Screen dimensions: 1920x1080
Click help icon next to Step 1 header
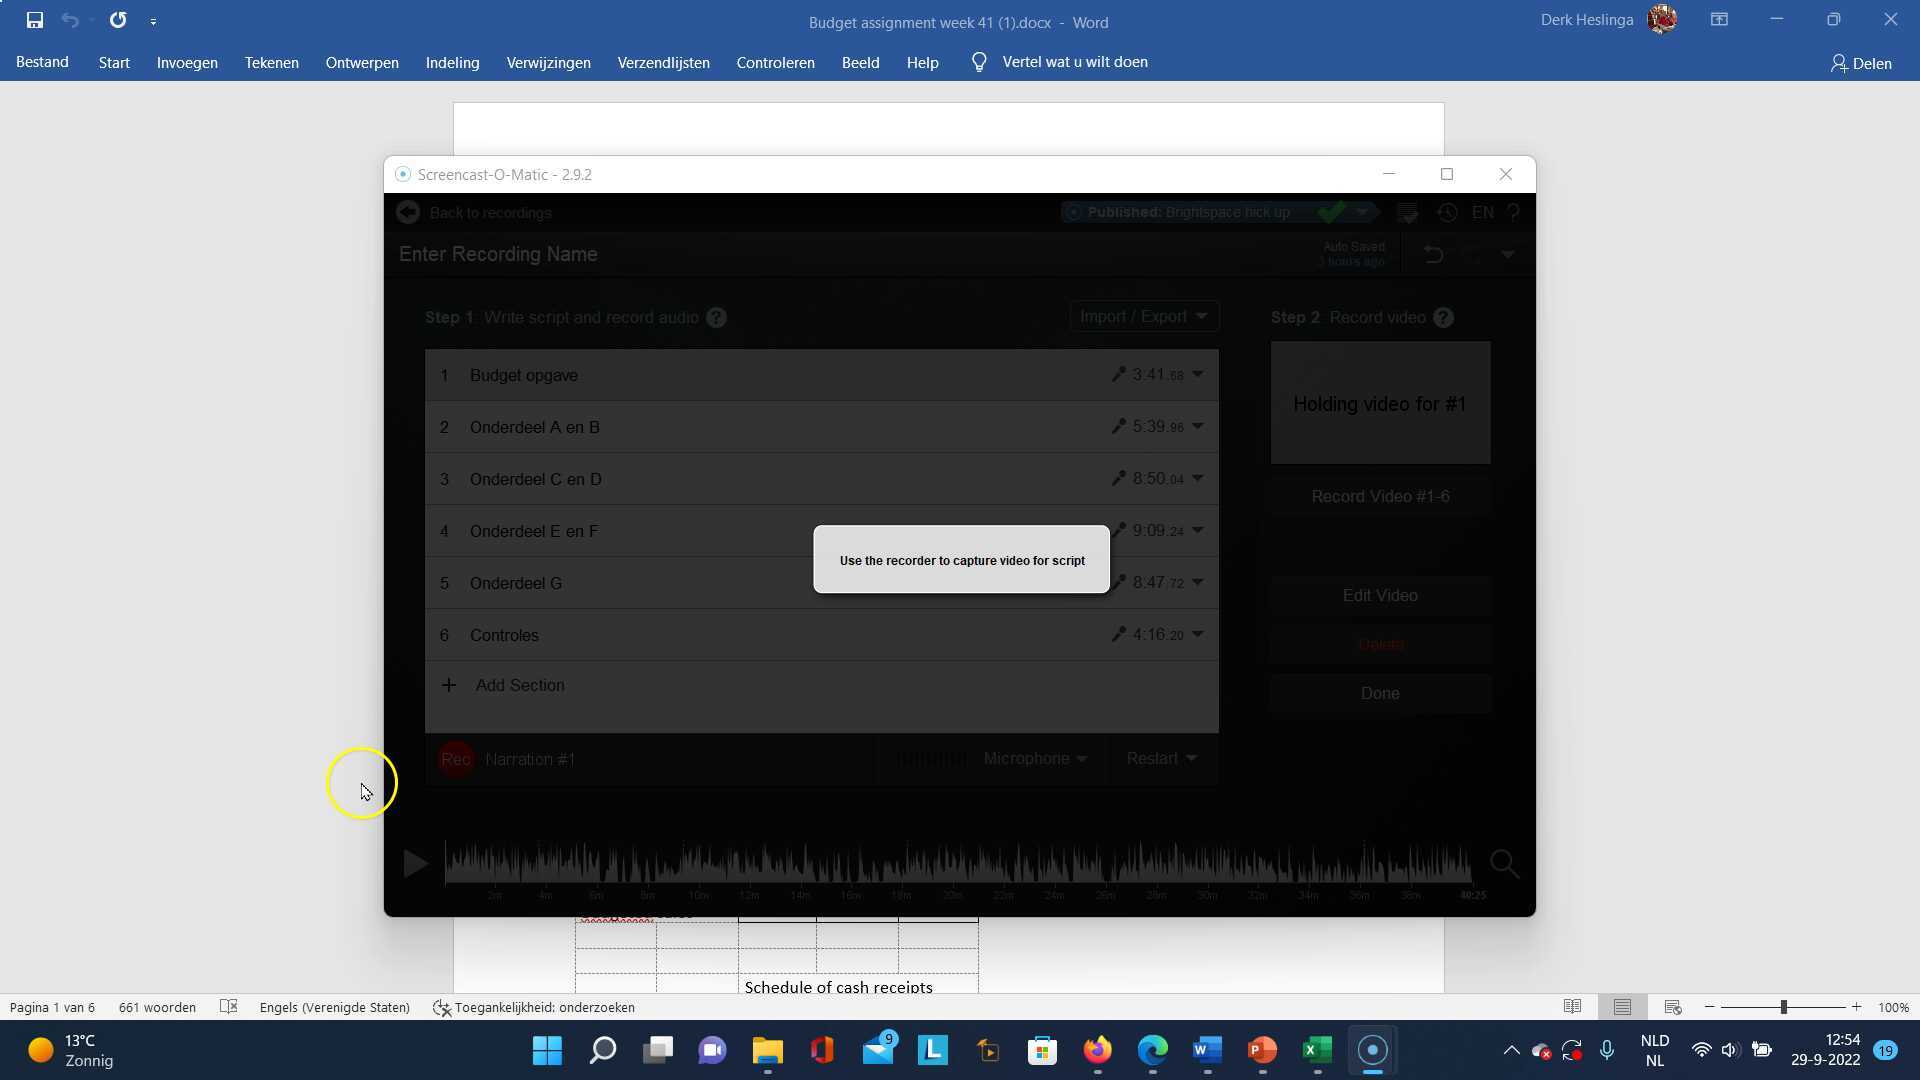point(716,318)
